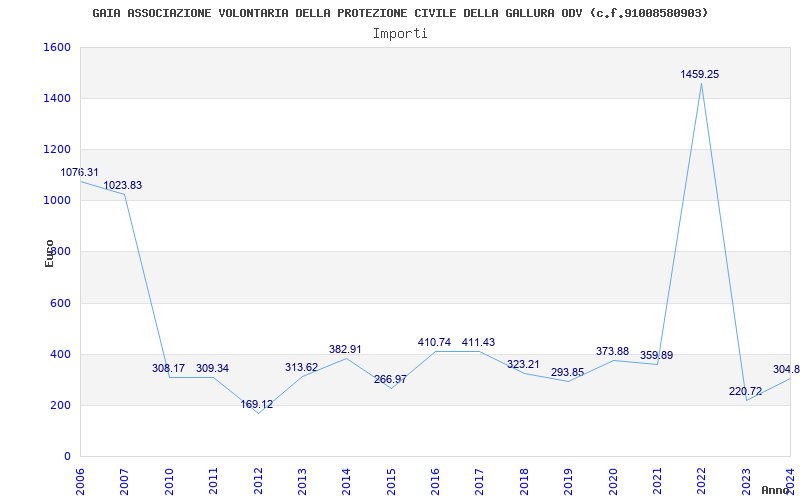This screenshot has height=500, width=800.
Task: Click the y-axis tick 1400
Action: (x=57, y=98)
